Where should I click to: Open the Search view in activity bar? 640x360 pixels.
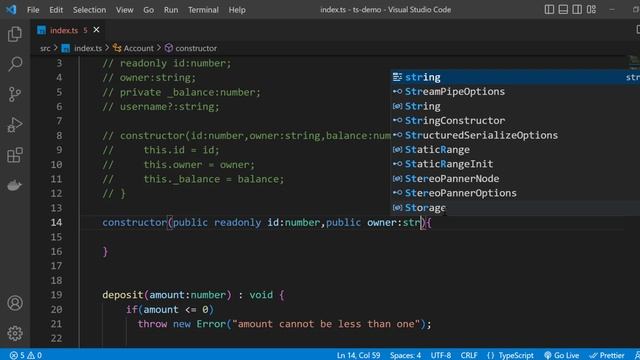pos(15,64)
